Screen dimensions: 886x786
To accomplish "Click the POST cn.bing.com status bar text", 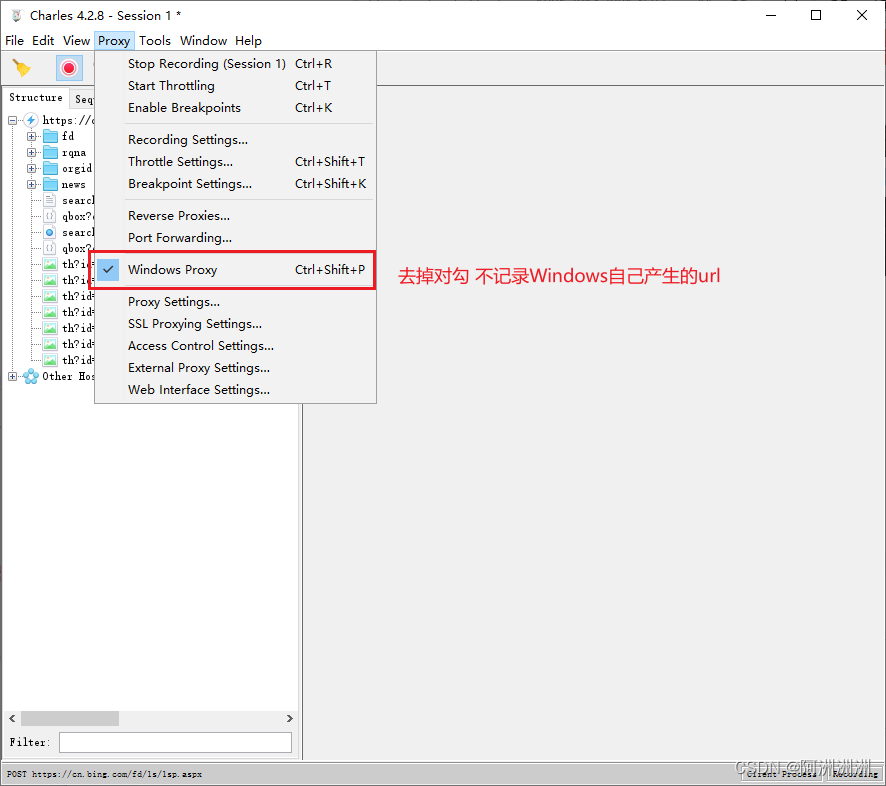I will (x=105, y=774).
